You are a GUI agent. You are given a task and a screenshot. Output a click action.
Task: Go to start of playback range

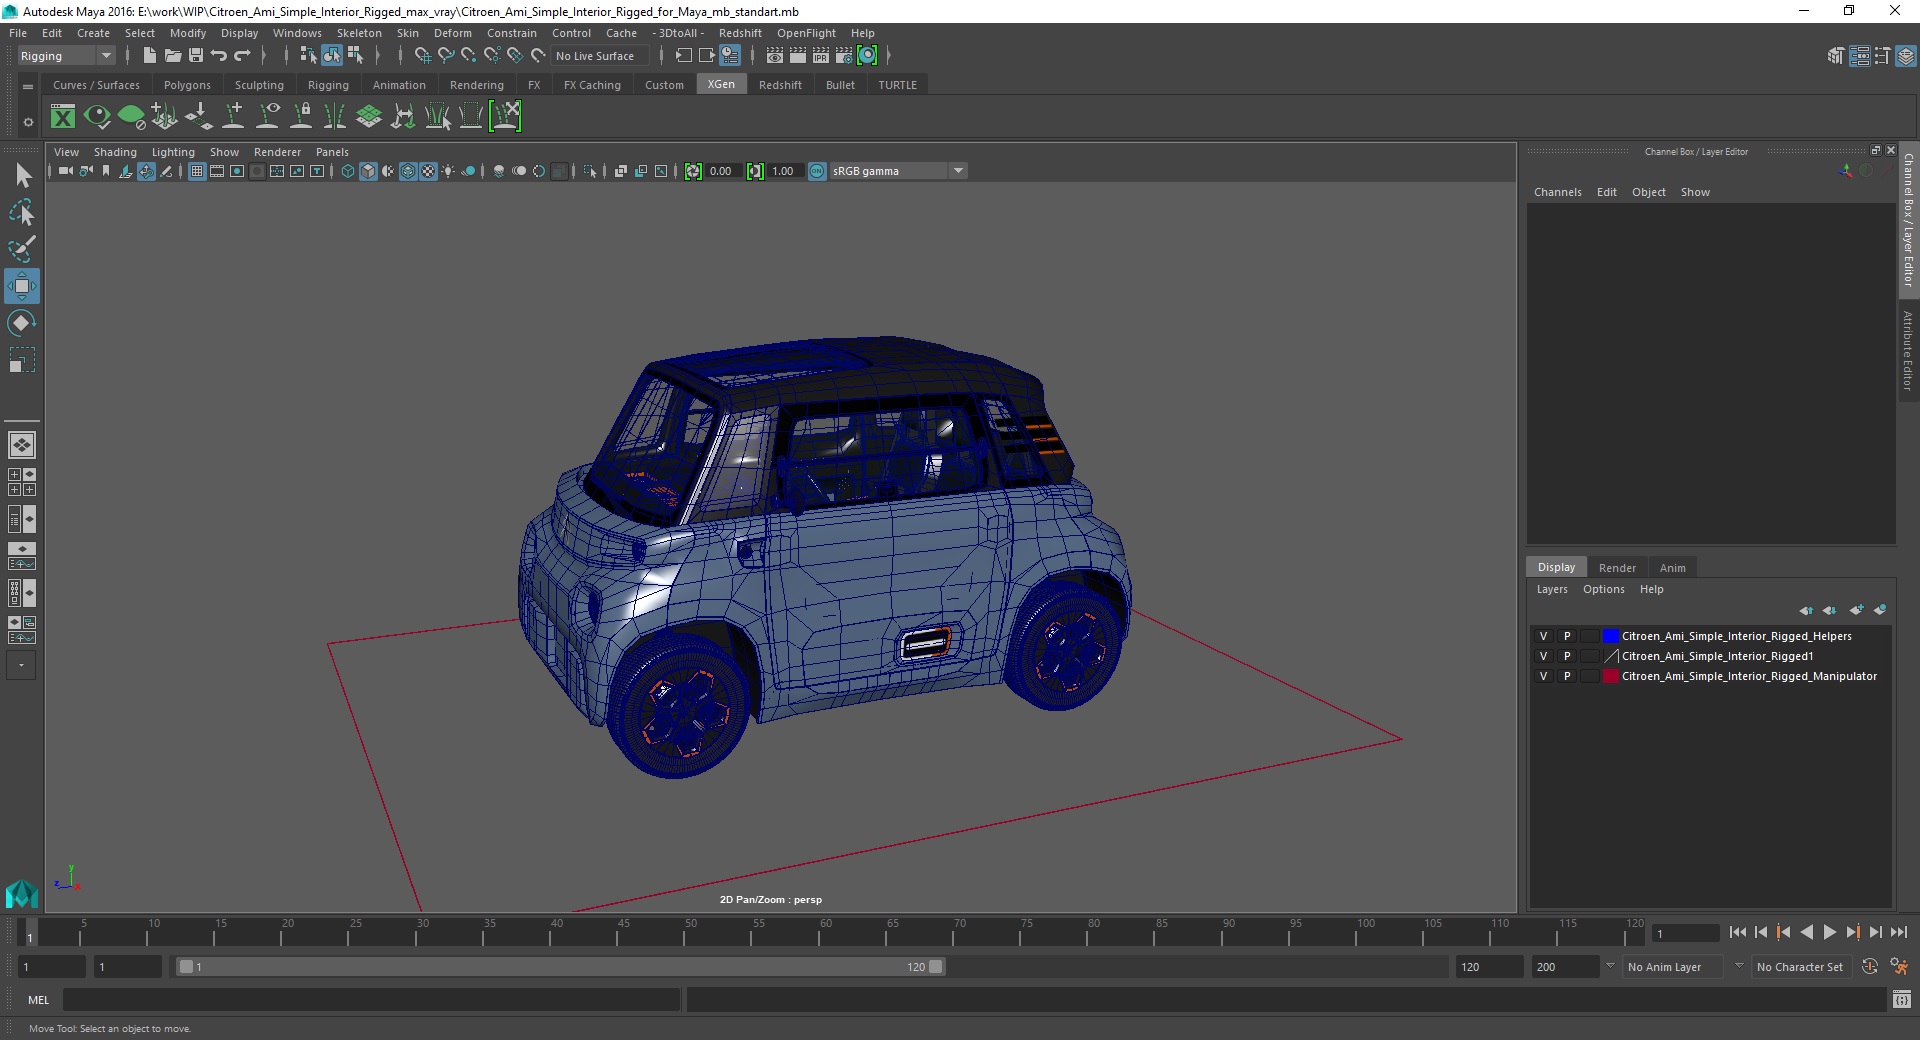click(1737, 932)
